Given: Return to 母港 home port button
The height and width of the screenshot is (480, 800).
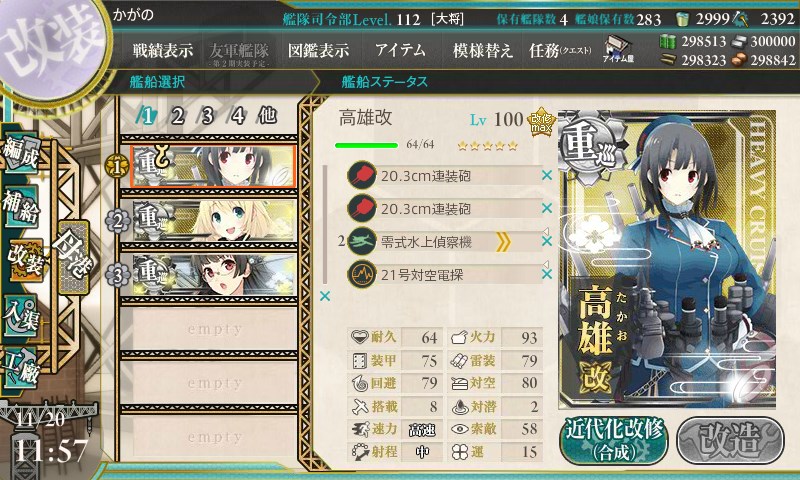Looking at the screenshot, I should click(72, 257).
